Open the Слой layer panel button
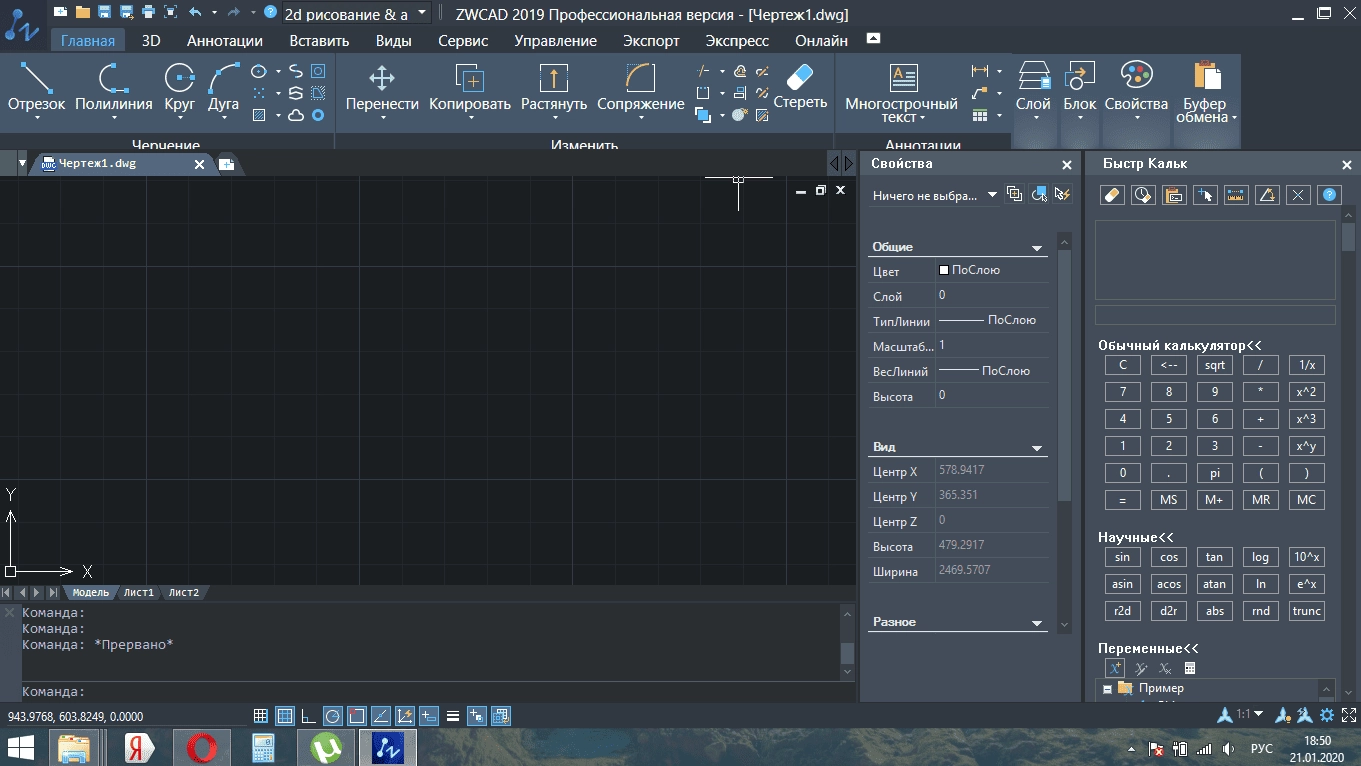 pyautogui.click(x=1033, y=88)
